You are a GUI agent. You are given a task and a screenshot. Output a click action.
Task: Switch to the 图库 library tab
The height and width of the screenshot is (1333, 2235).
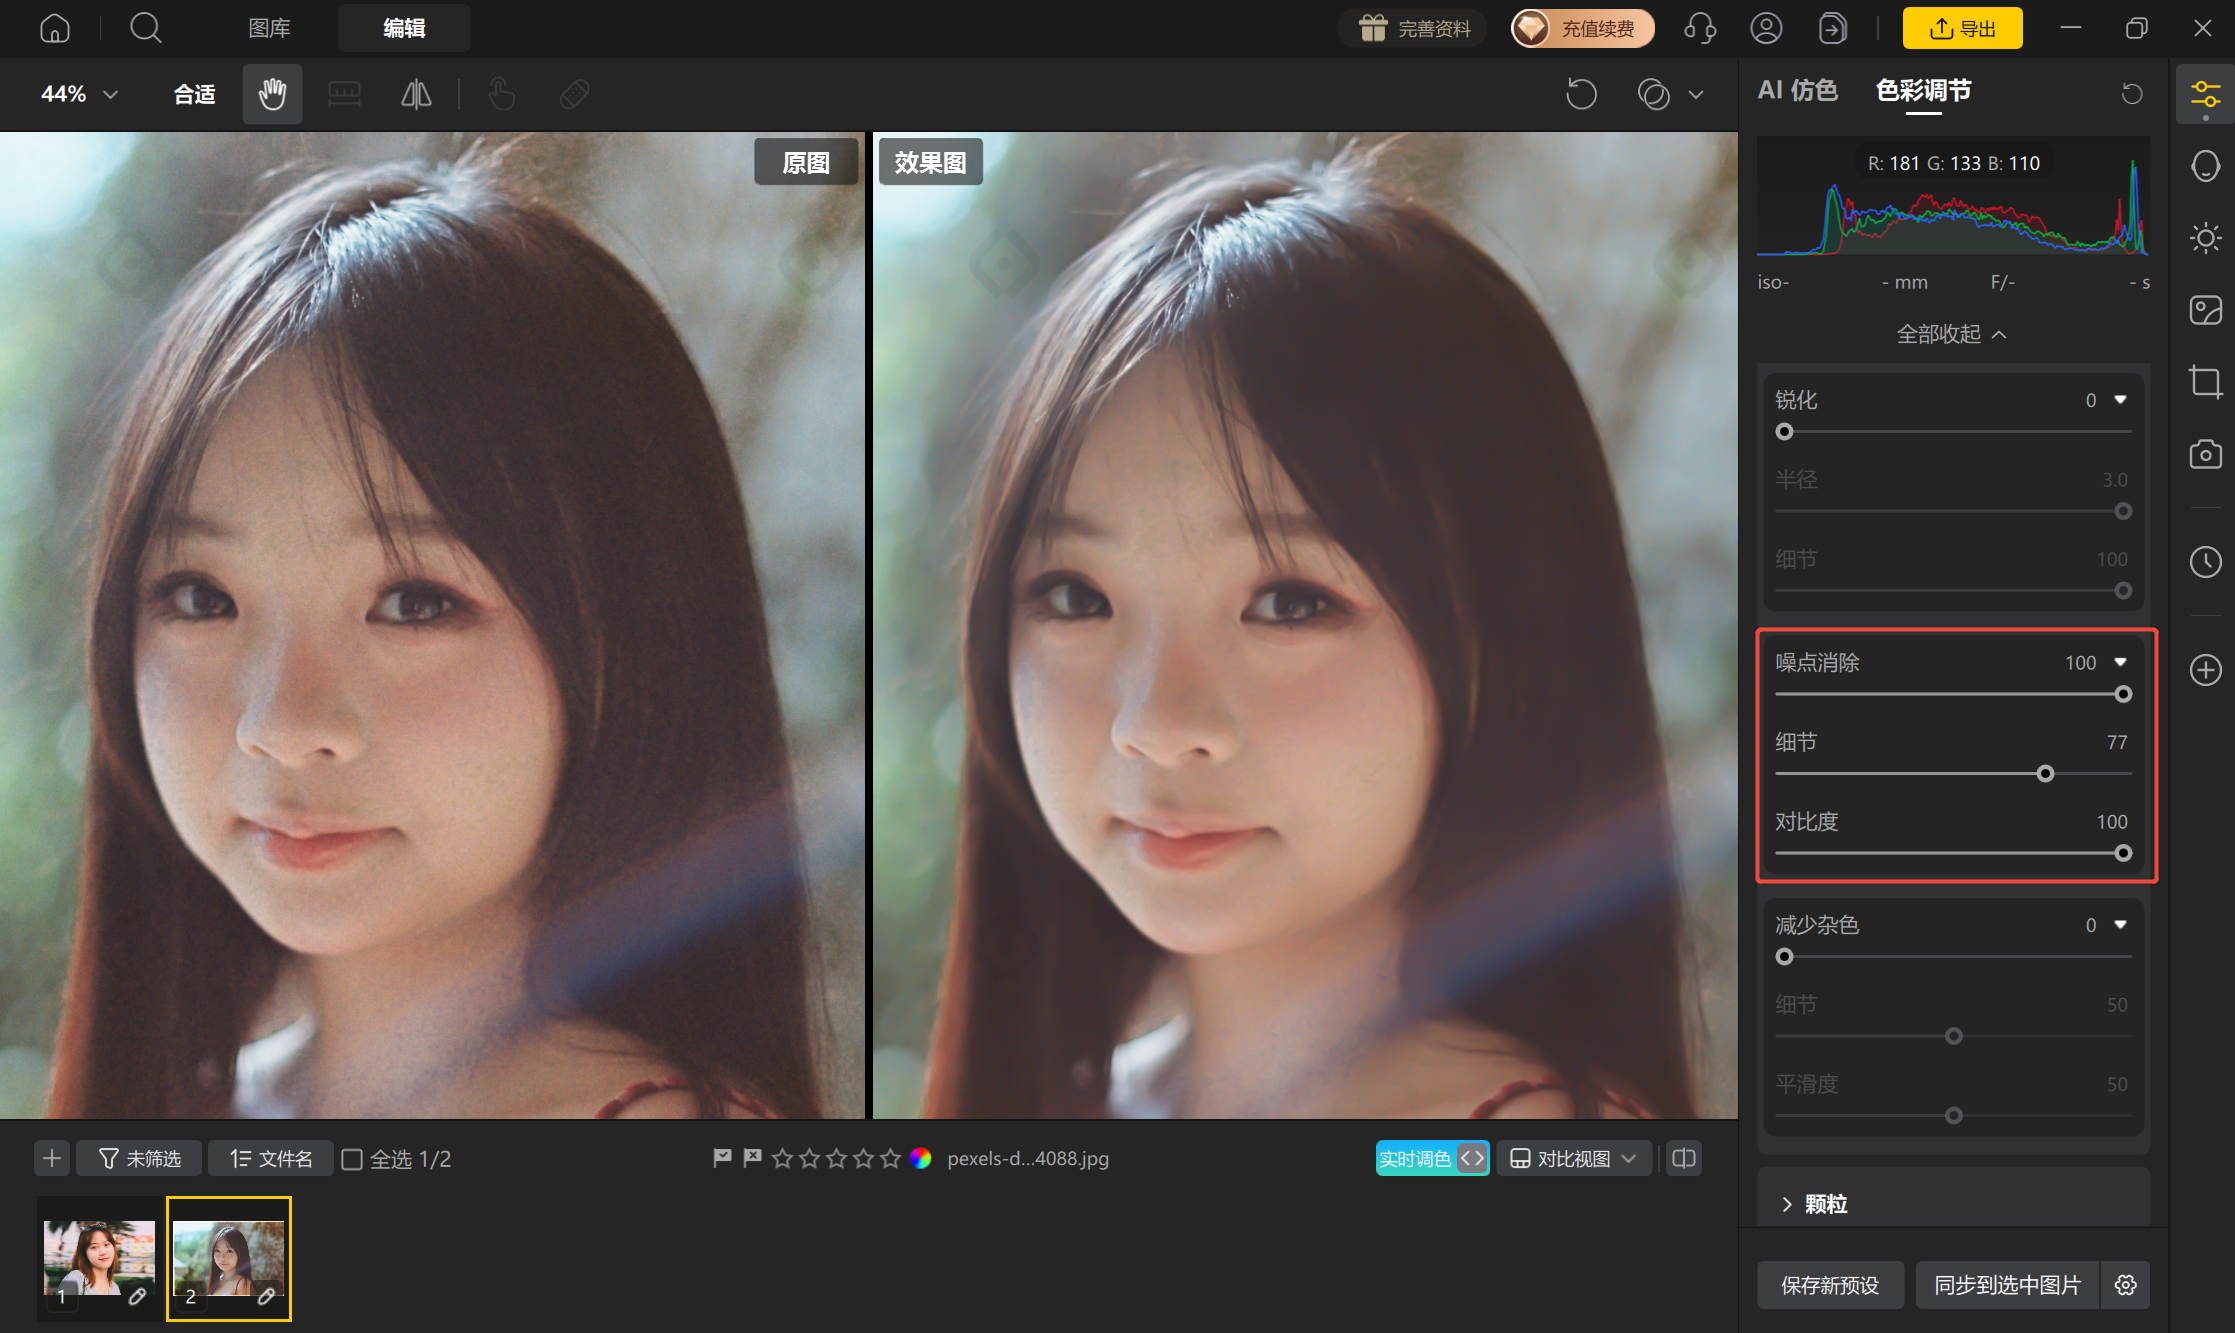click(269, 28)
